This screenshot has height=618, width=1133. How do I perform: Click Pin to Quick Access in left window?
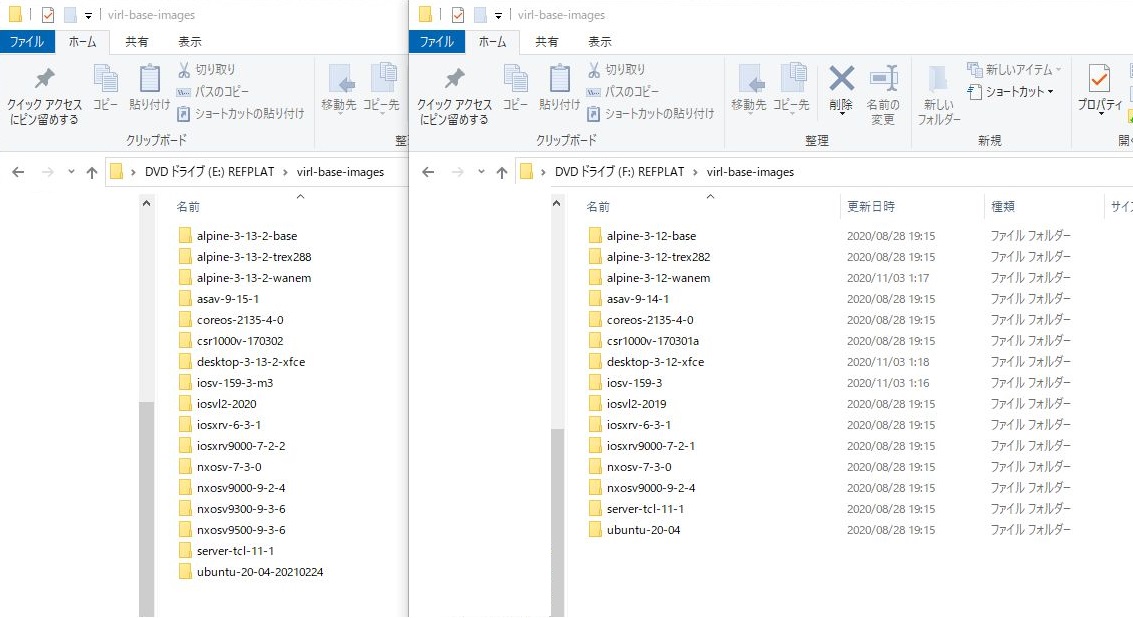coord(44,96)
